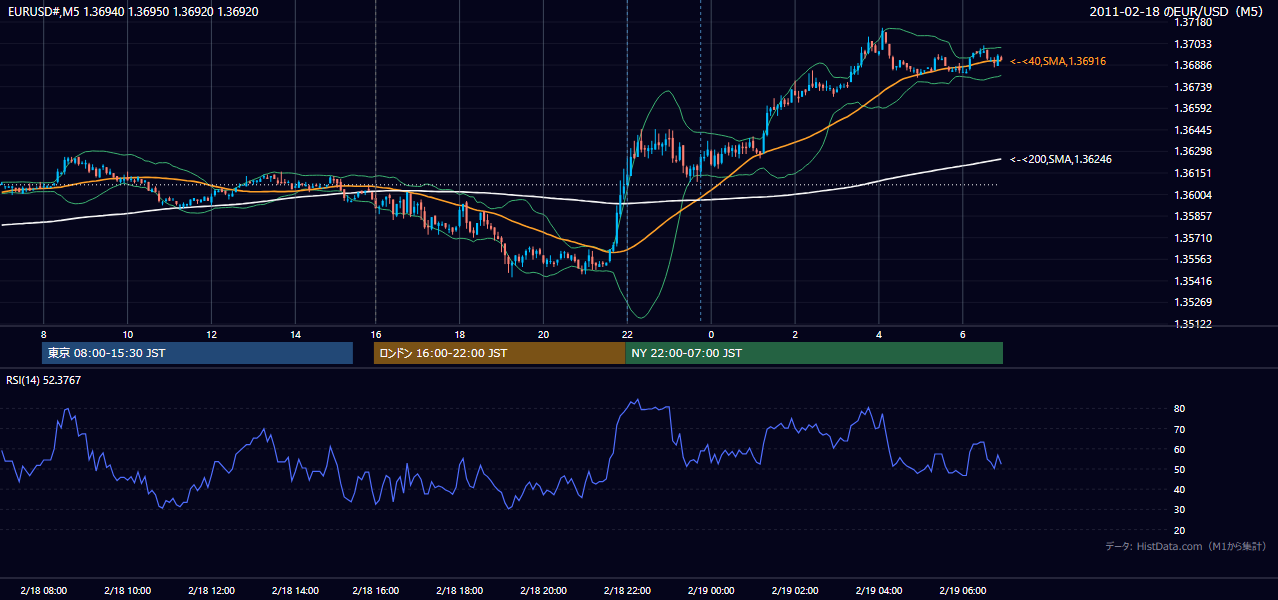Click hour label 22 under the price chart
The image size is (1278, 600).
click(x=627, y=334)
